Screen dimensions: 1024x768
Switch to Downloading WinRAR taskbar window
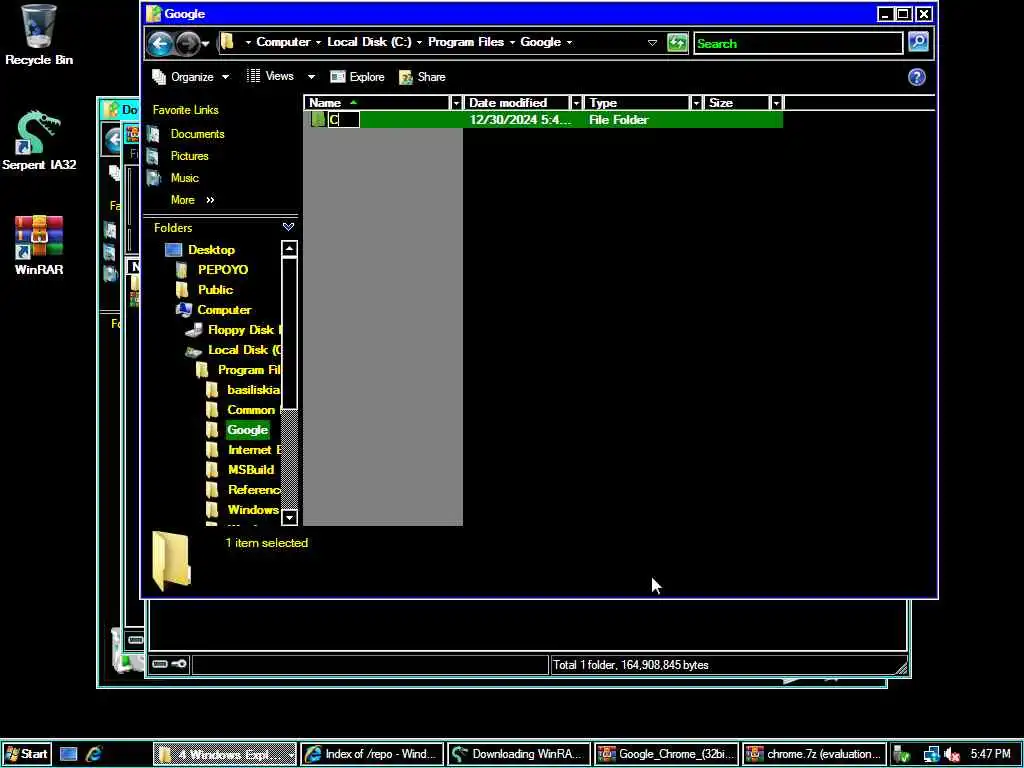(519, 754)
